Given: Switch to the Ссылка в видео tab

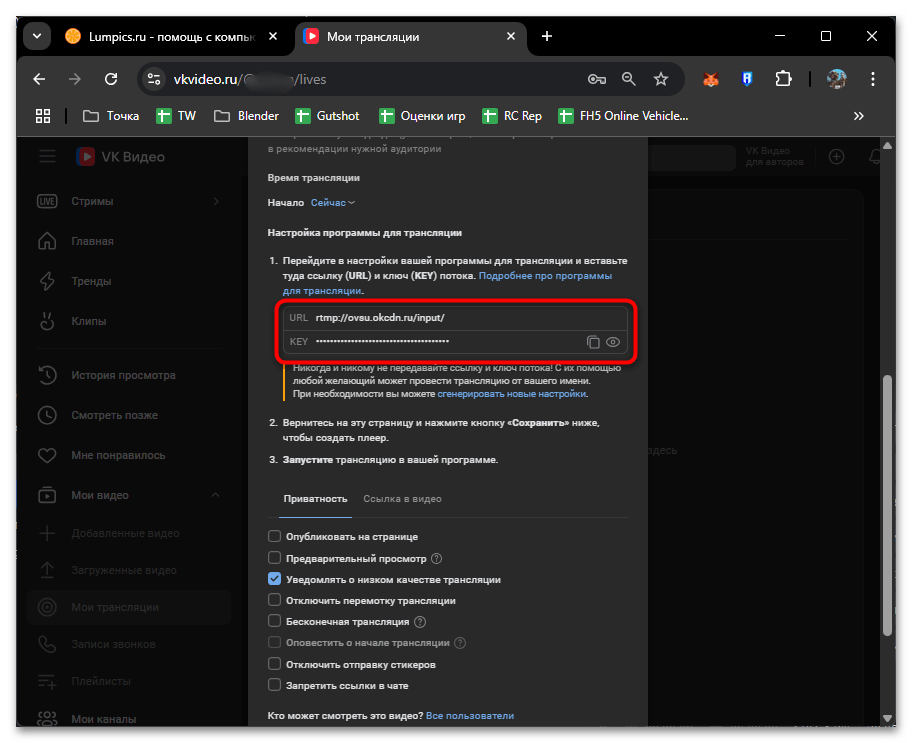Looking at the screenshot, I should (402, 499).
